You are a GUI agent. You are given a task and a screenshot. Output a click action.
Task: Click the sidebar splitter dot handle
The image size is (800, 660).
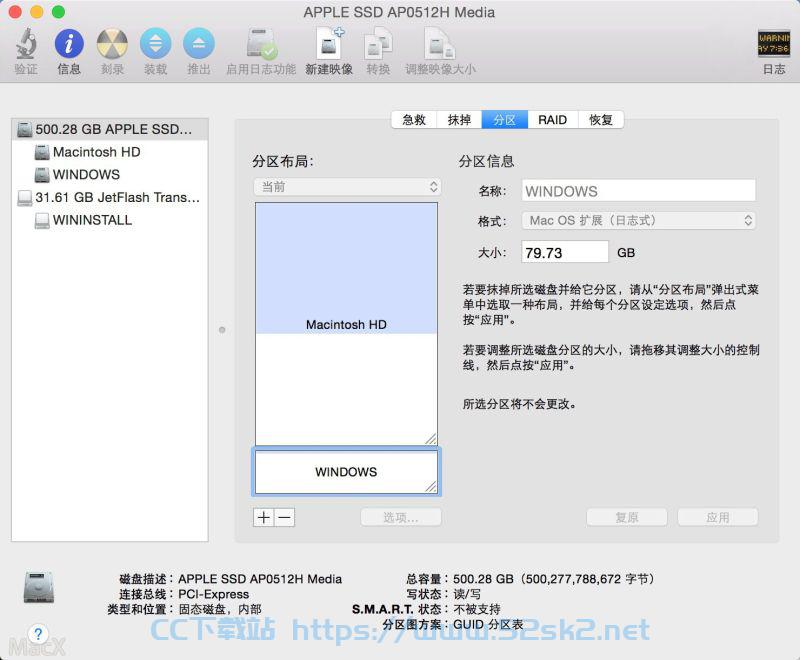222,330
